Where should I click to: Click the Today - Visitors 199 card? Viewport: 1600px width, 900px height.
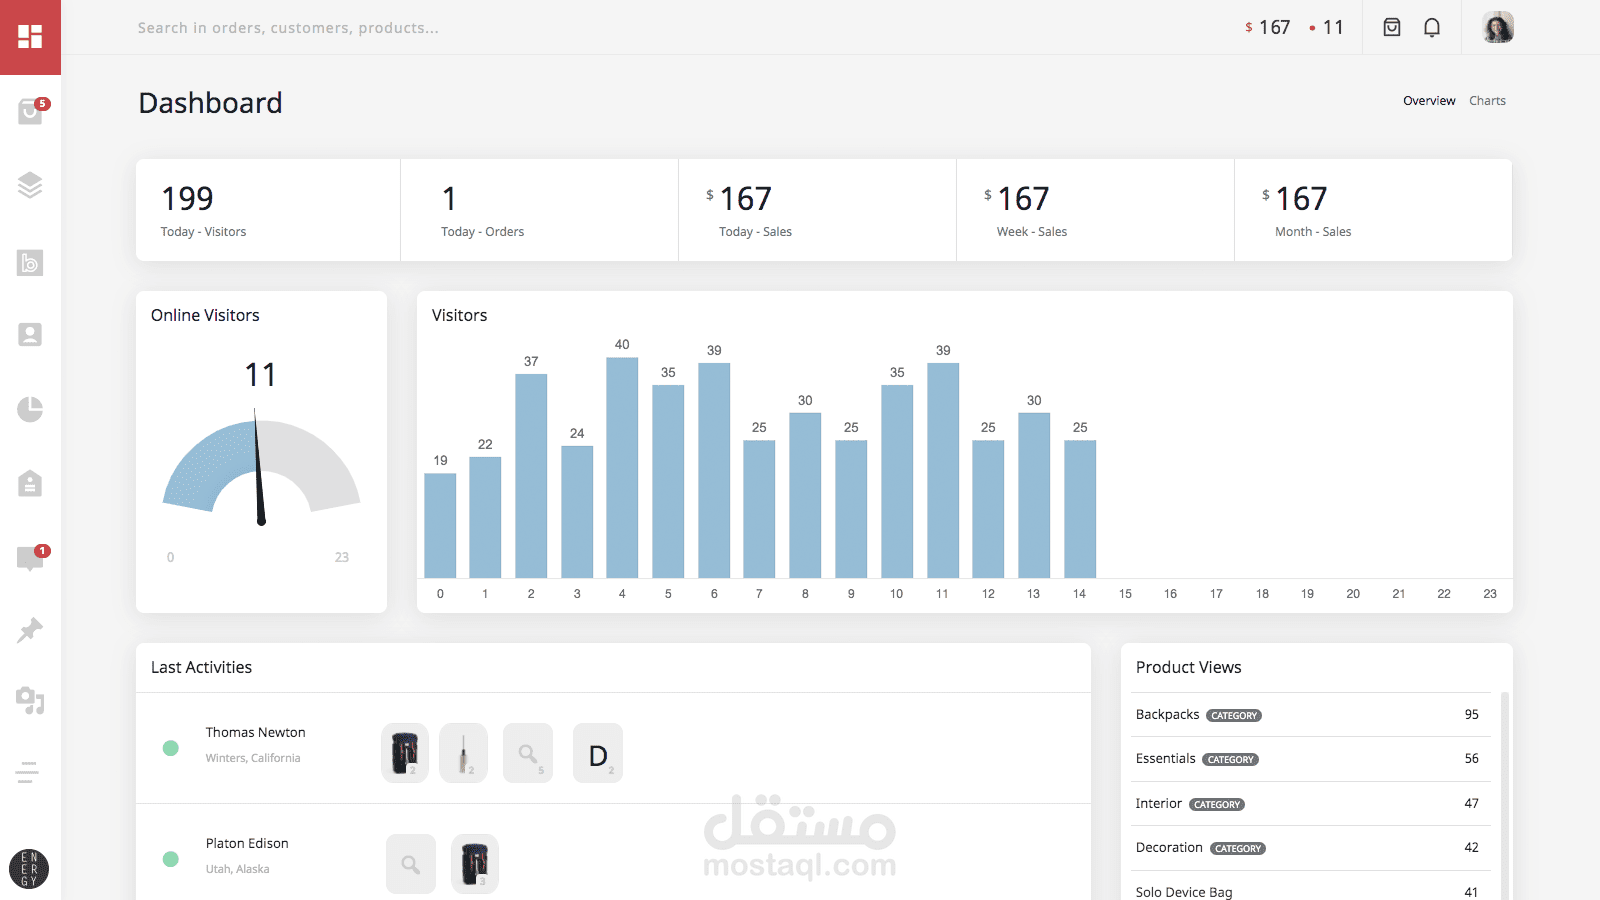coord(268,210)
